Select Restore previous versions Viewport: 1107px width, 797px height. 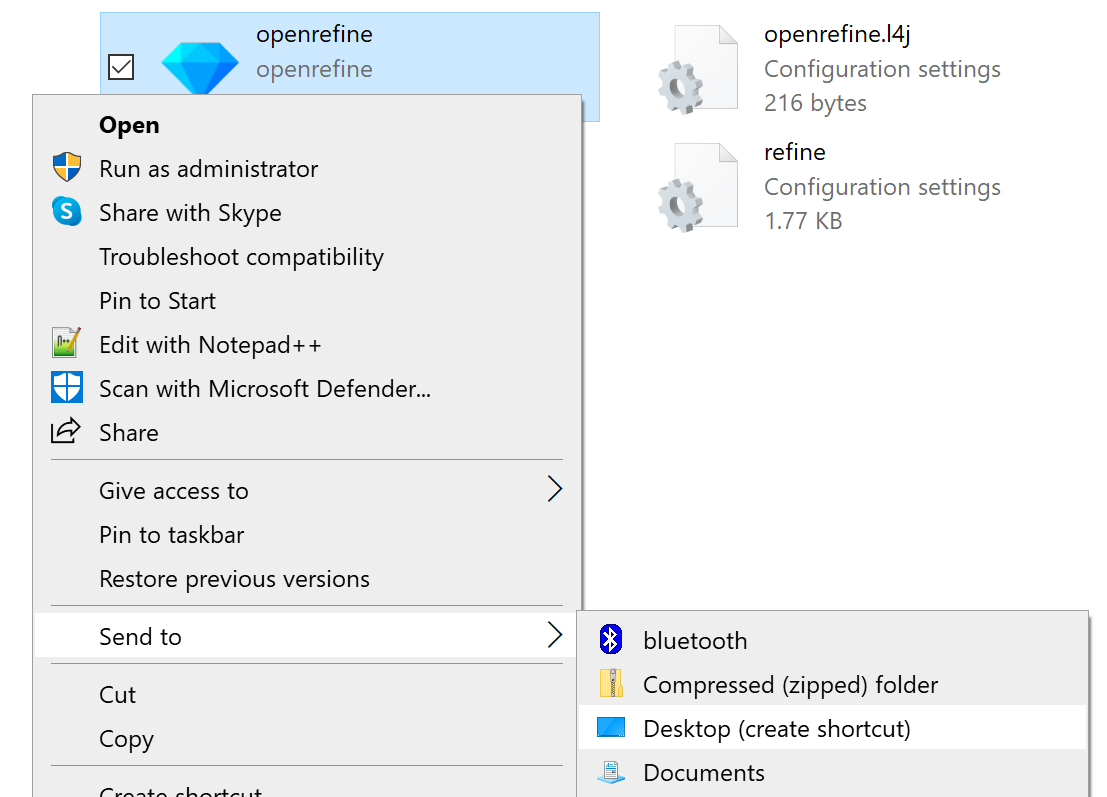pyautogui.click(x=235, y=578)
